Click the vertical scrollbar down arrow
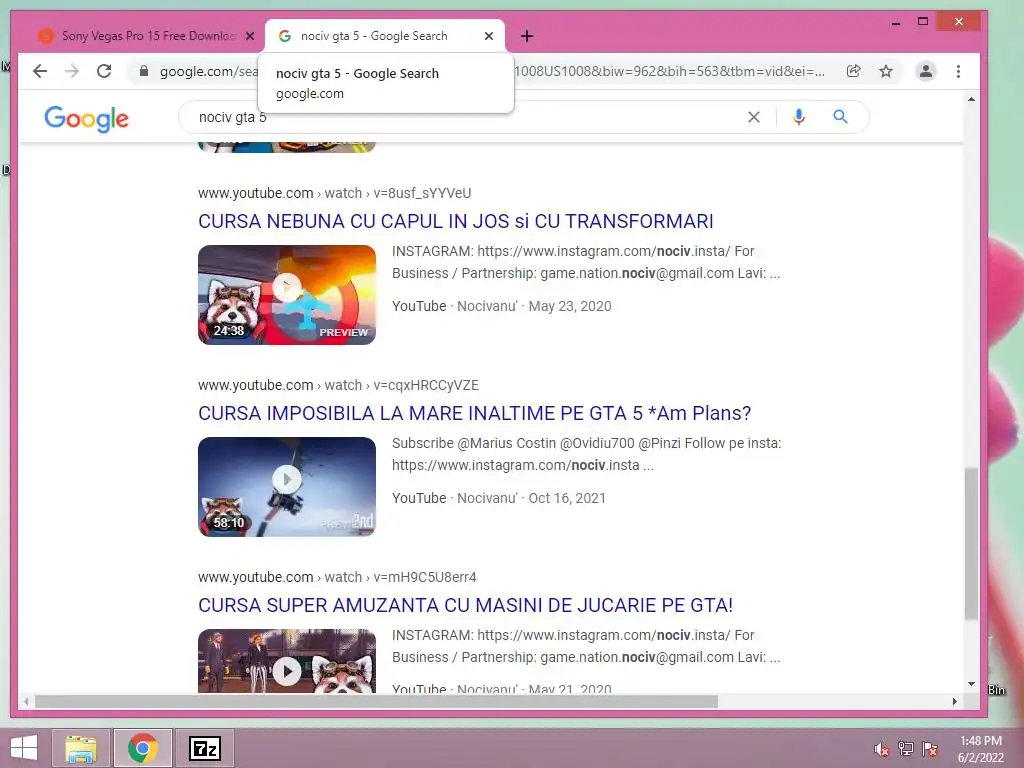This screenshot has width=1024, height=768. (971, 684)
